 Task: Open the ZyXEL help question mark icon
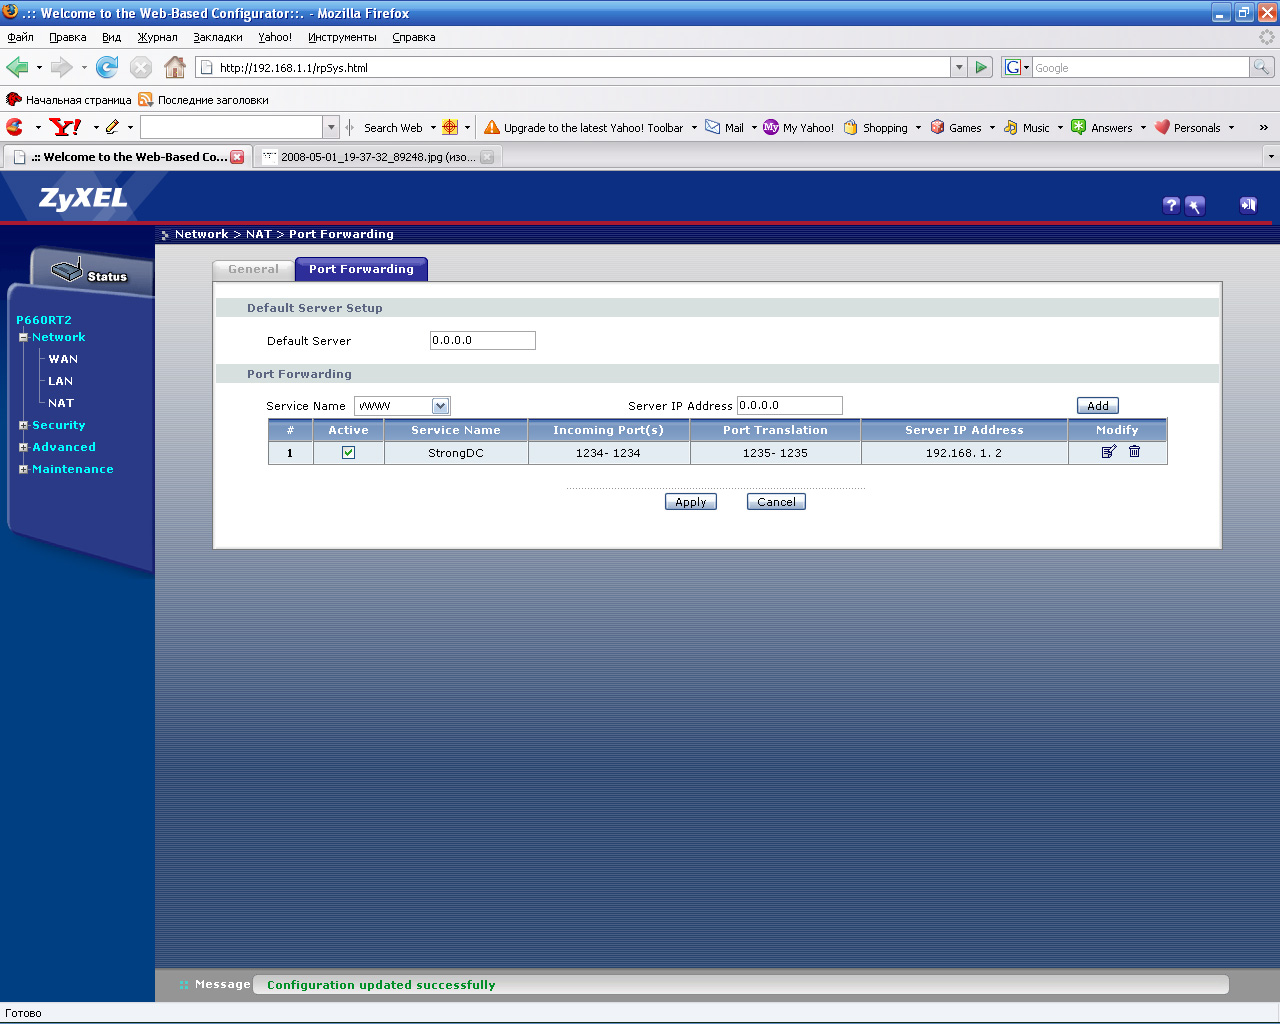[1171, 205]
